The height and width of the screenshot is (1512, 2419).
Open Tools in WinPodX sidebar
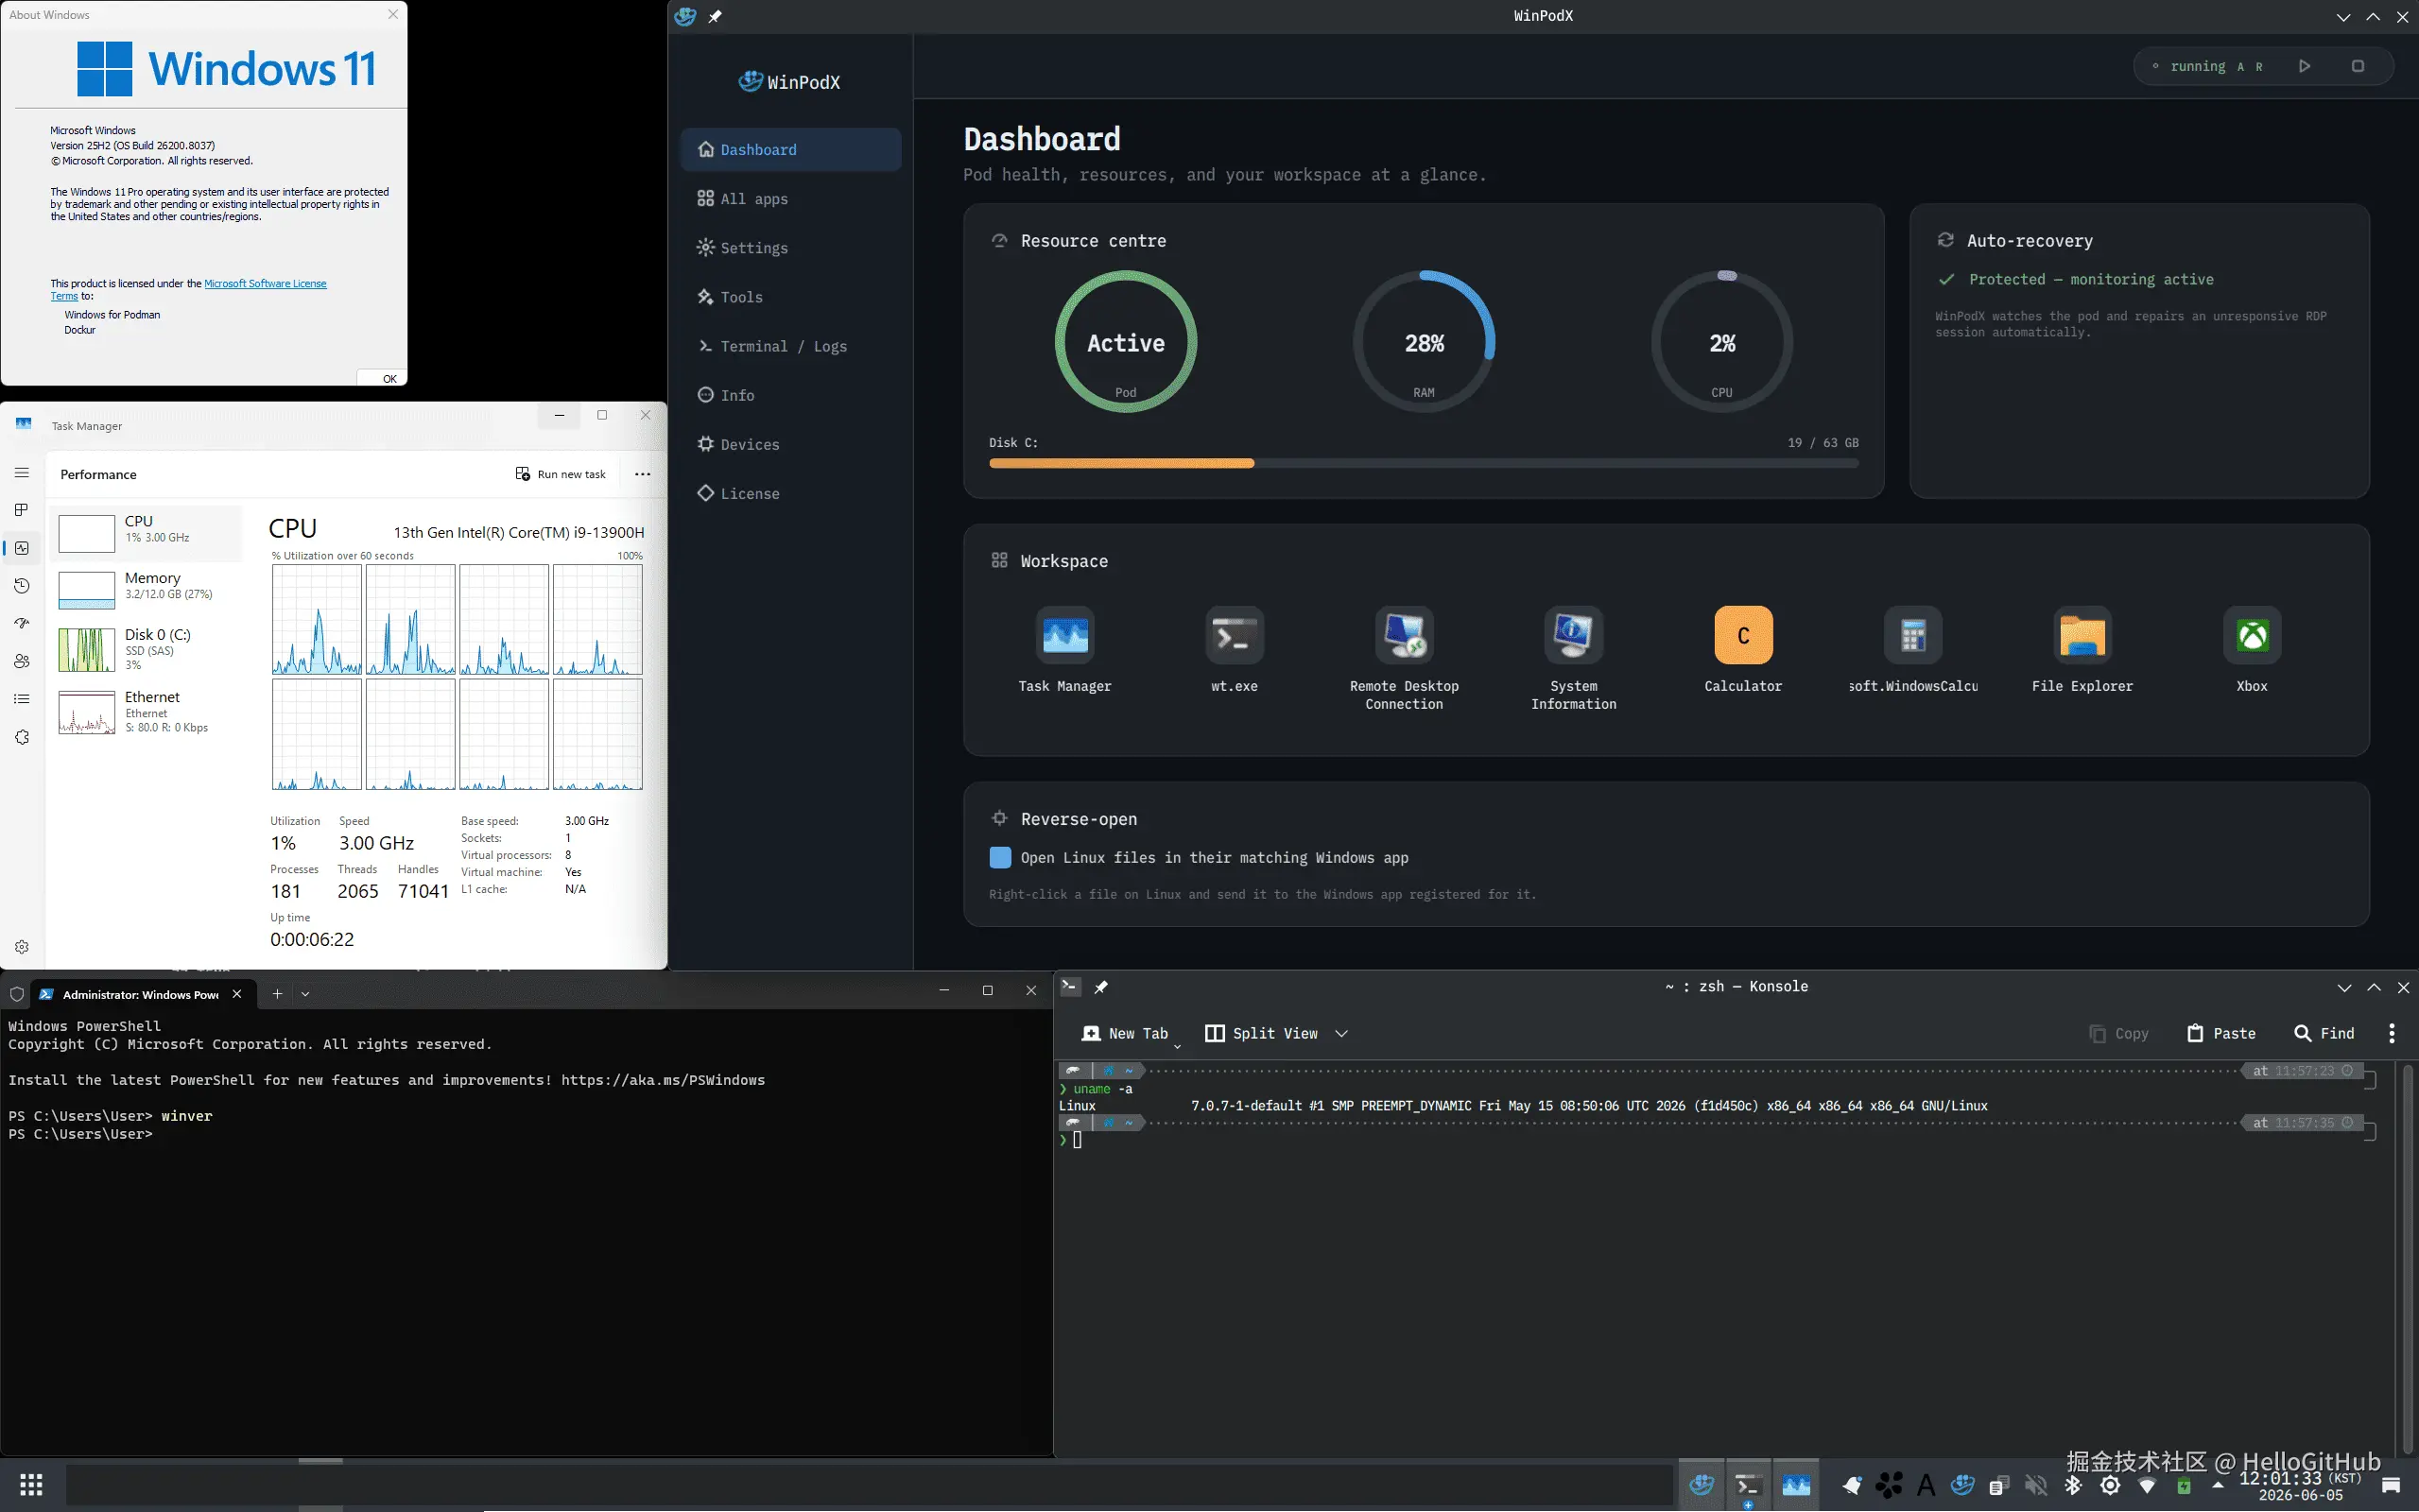point(790,296)
